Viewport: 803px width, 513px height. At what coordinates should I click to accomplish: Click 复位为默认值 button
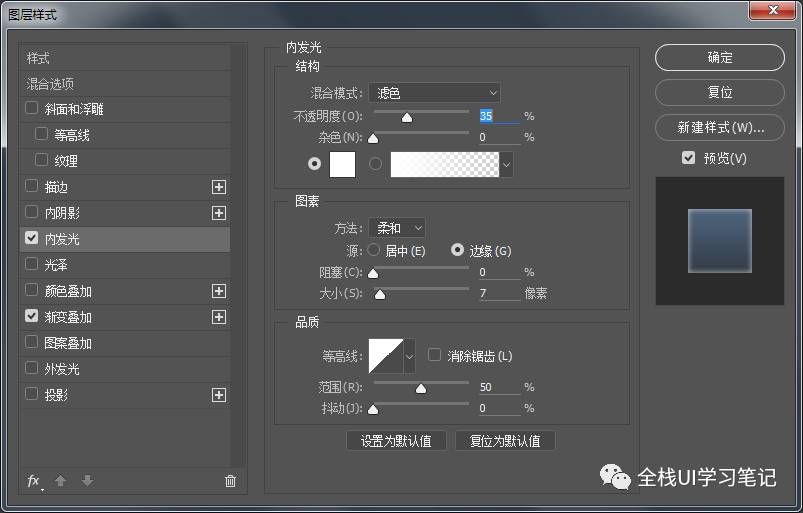505,441
